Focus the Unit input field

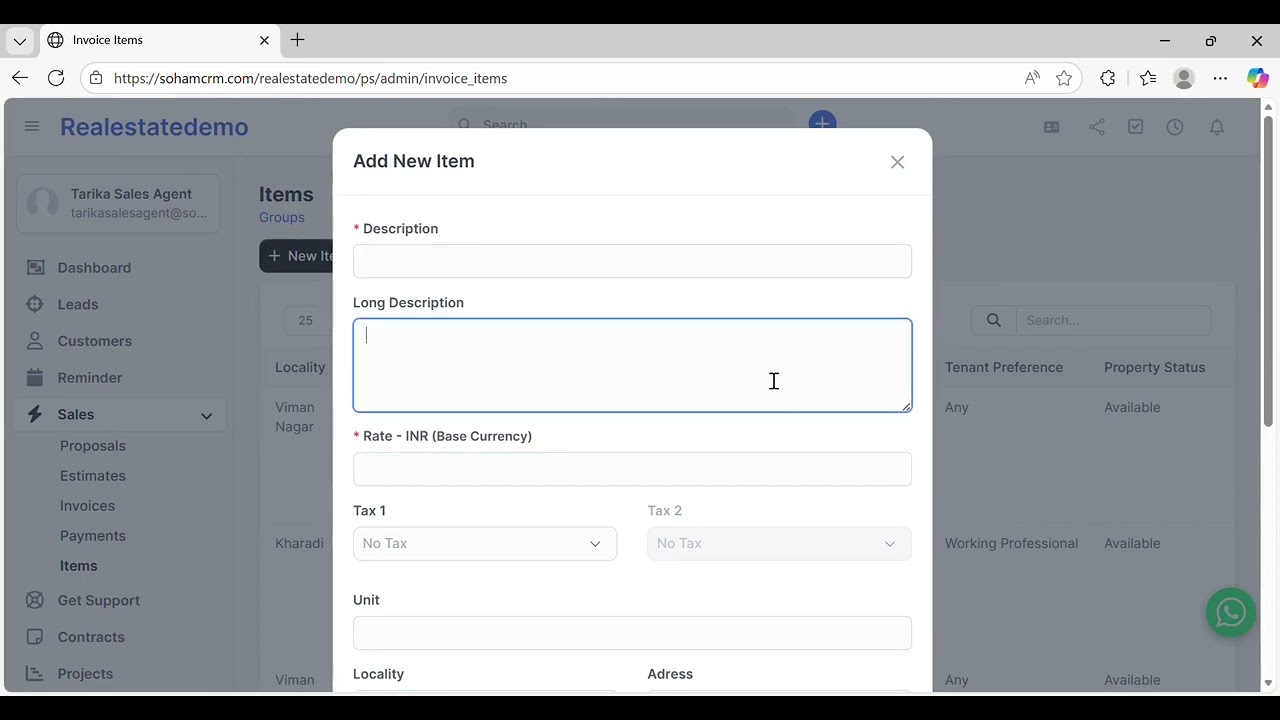pos(632,633)
